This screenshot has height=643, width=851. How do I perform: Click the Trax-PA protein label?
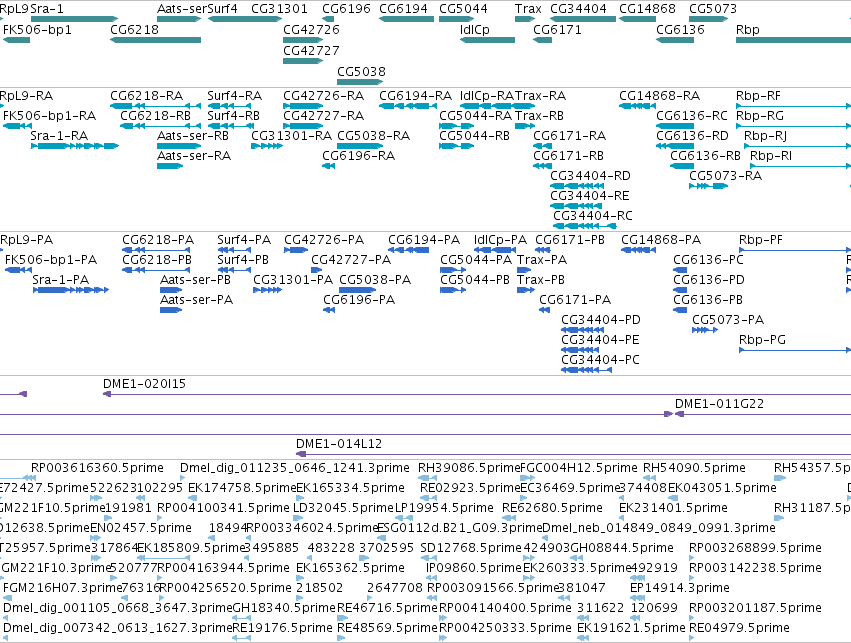tap(542, 260)
